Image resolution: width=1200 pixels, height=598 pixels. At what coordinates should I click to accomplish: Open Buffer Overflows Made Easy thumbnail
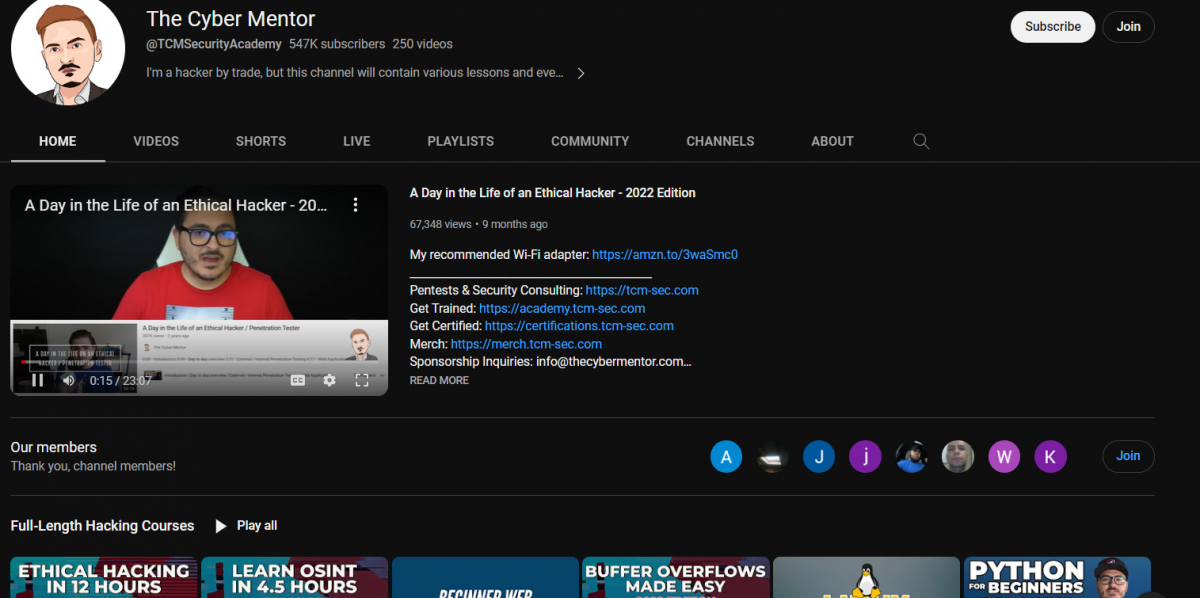pyautogui.click(x=676, y=578)
